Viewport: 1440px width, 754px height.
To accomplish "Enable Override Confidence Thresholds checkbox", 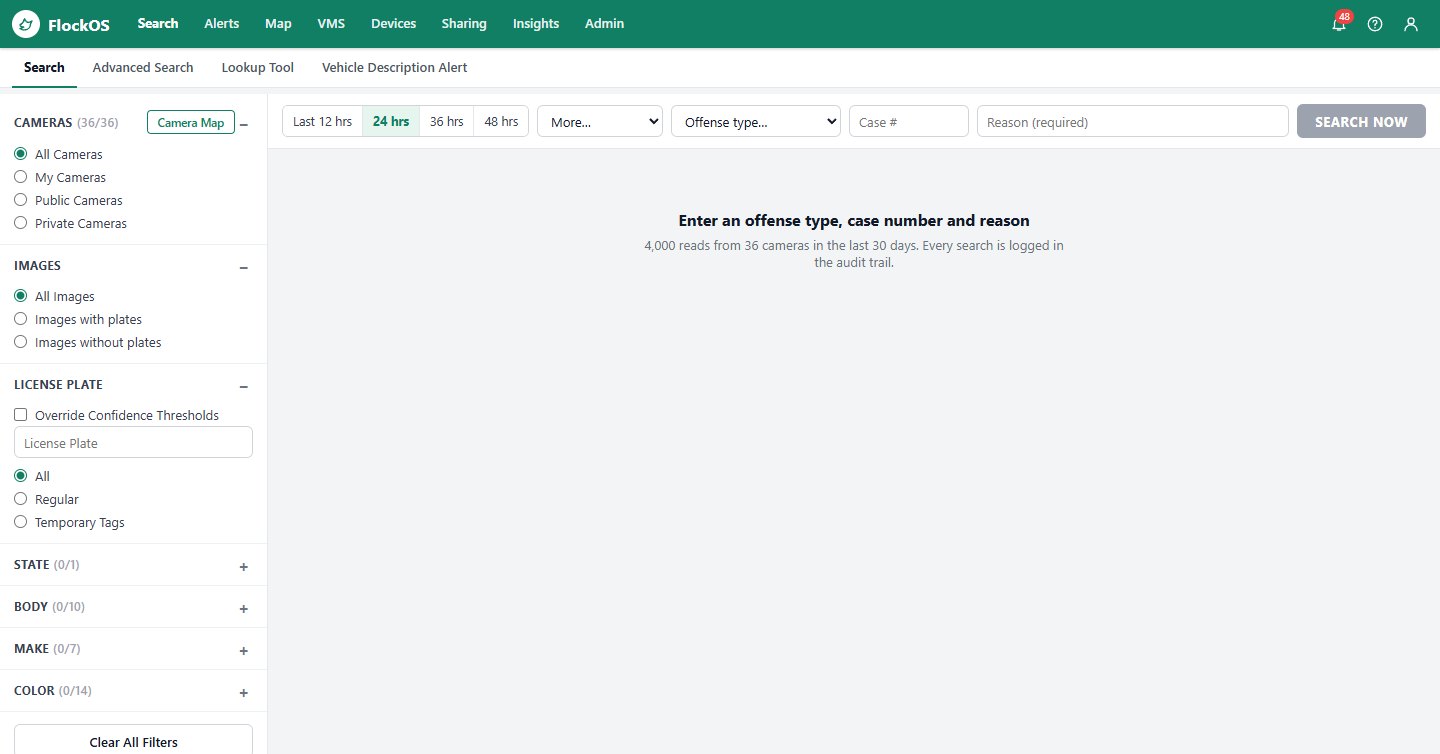I will click(20, 415).
